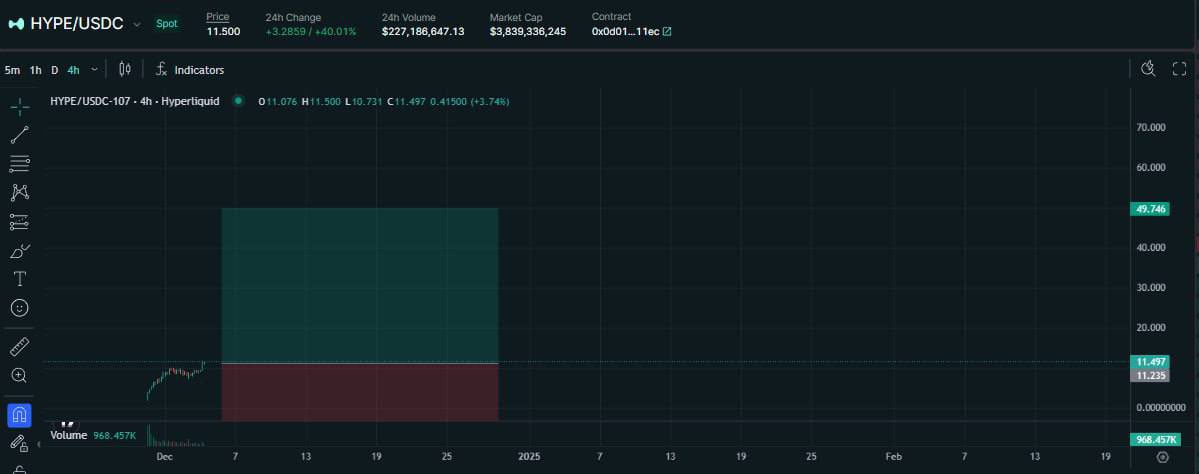This screenshot has width=1199, height=474.
Task: Click the quick search alert icon
Action: (x=1147, y=70)
